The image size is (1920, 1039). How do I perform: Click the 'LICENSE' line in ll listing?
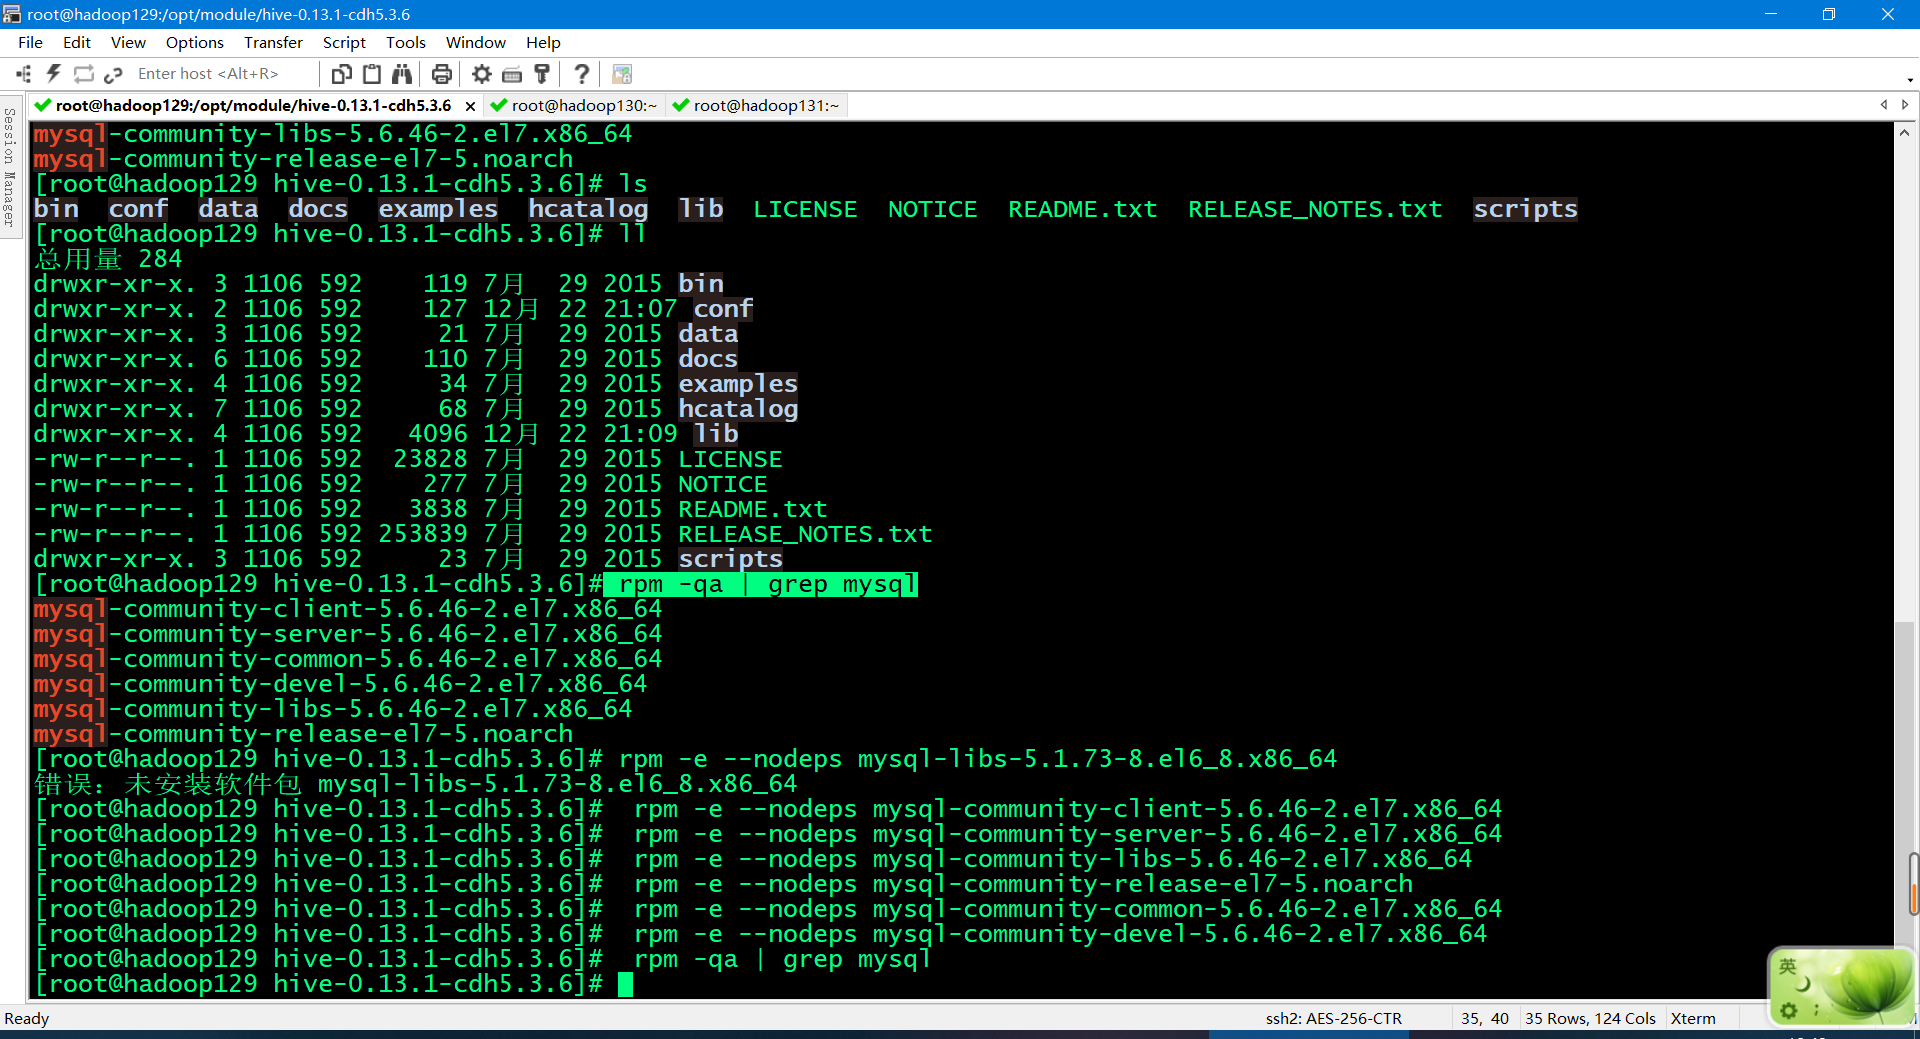(x=408, y=459)
